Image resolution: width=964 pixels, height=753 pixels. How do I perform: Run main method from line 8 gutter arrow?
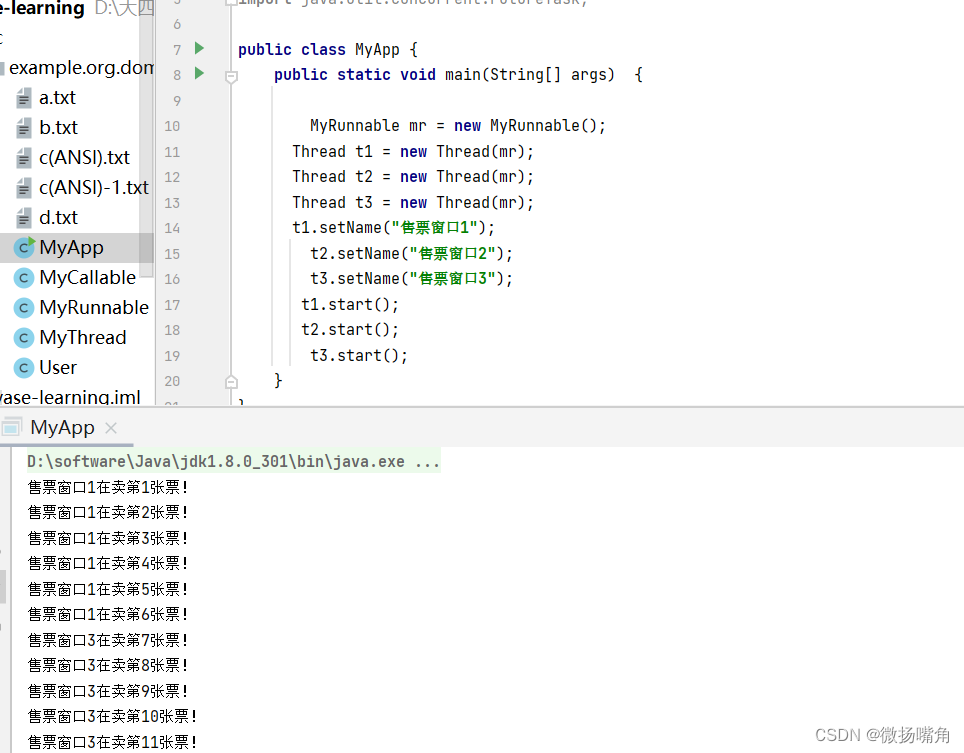click(199, 73)
